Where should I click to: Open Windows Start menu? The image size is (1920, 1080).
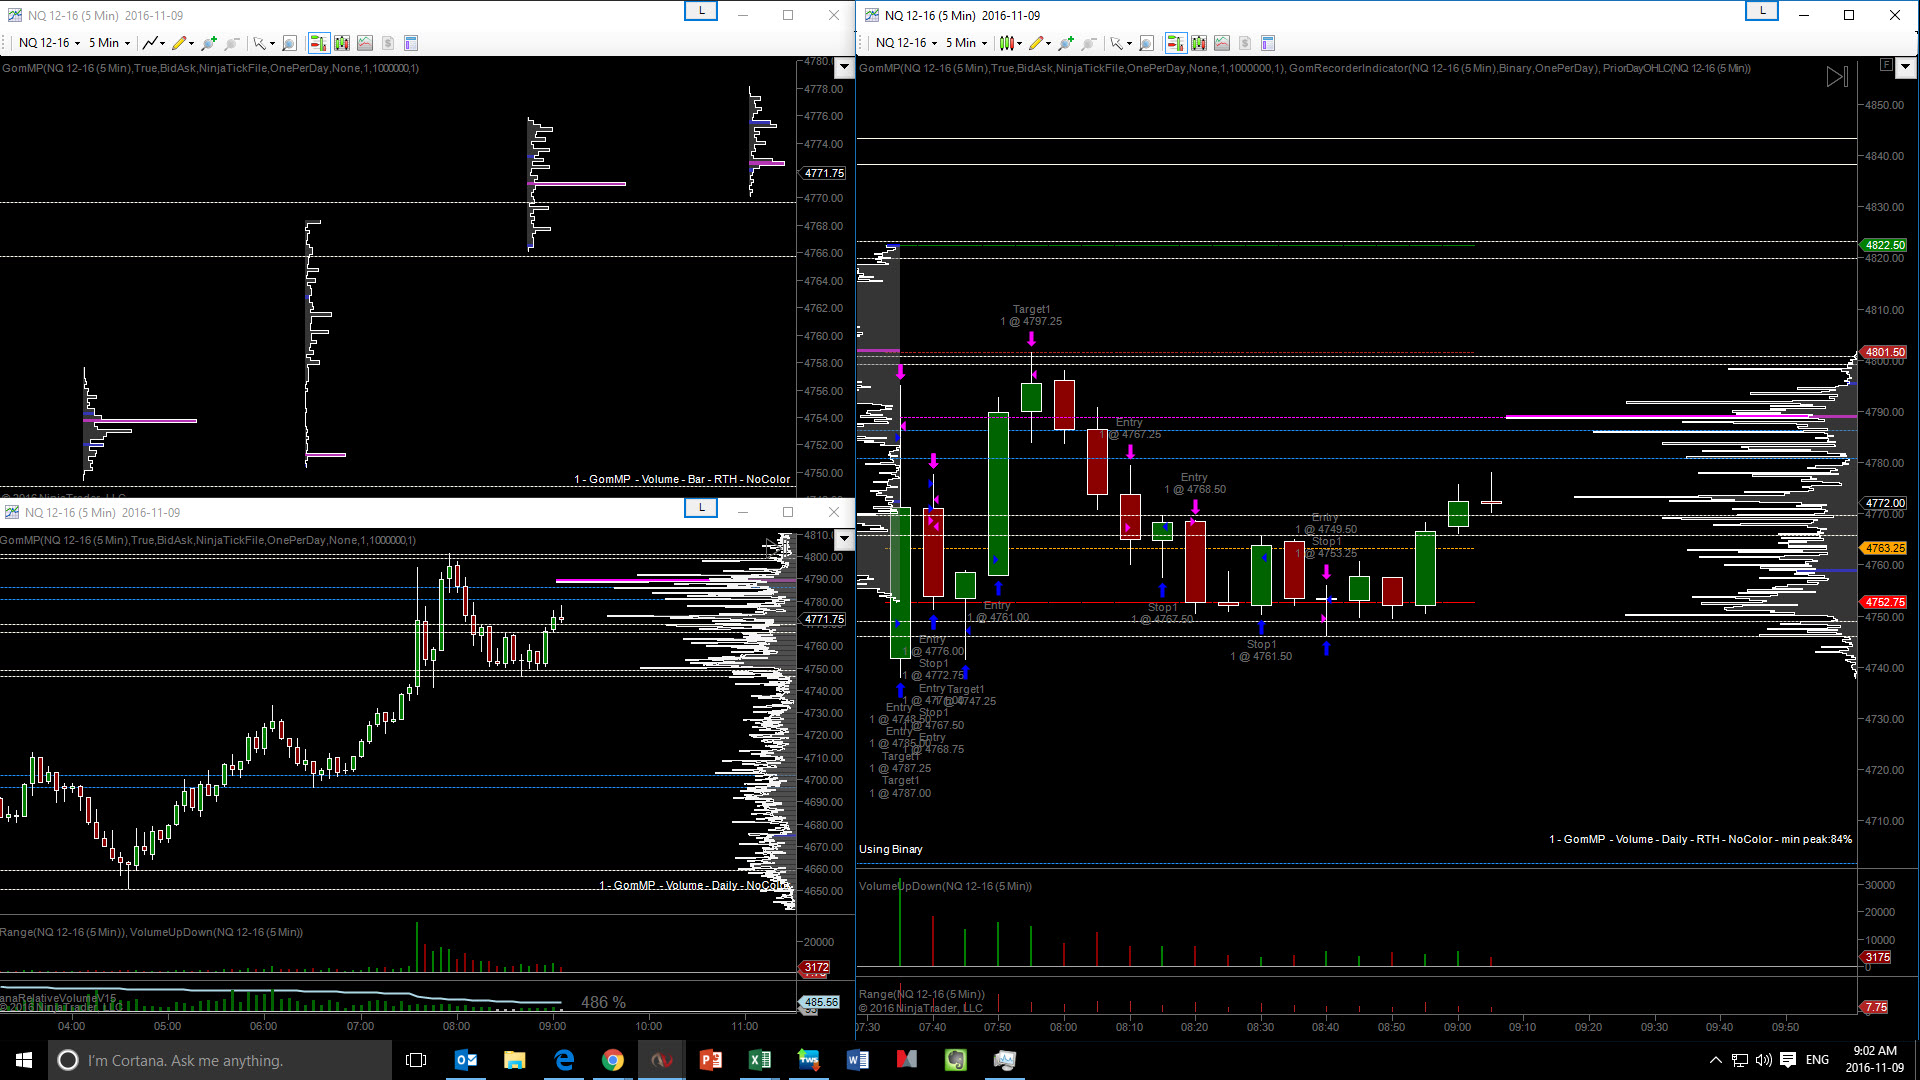tap(24, 1060)
